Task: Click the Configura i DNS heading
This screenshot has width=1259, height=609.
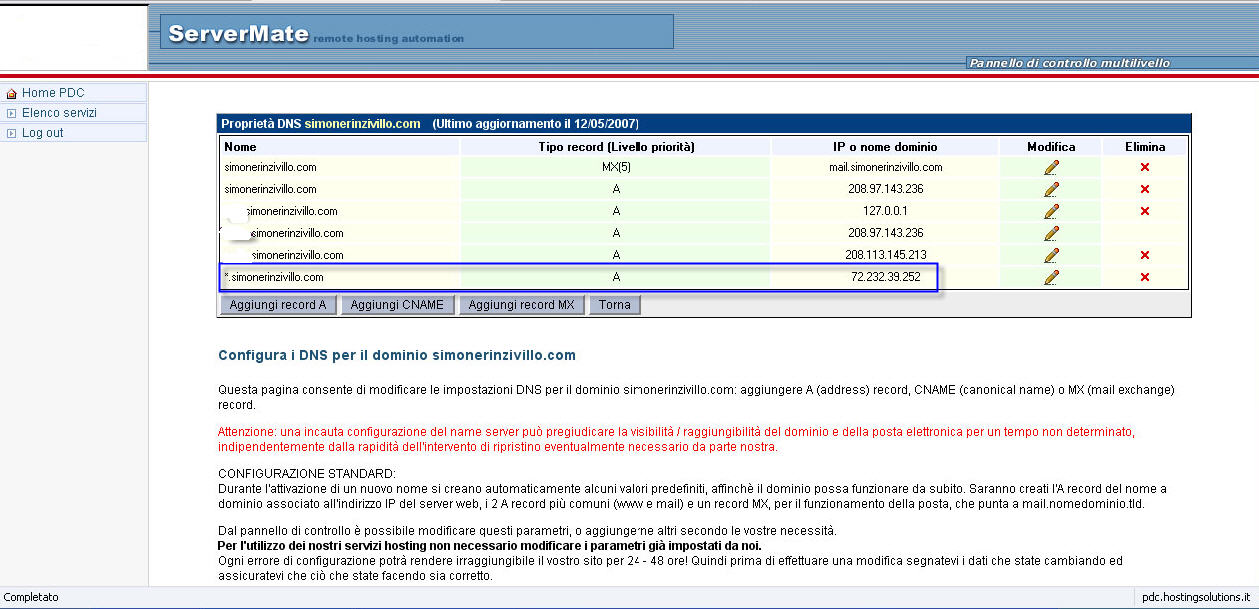Action: click(x=397, y=355)
